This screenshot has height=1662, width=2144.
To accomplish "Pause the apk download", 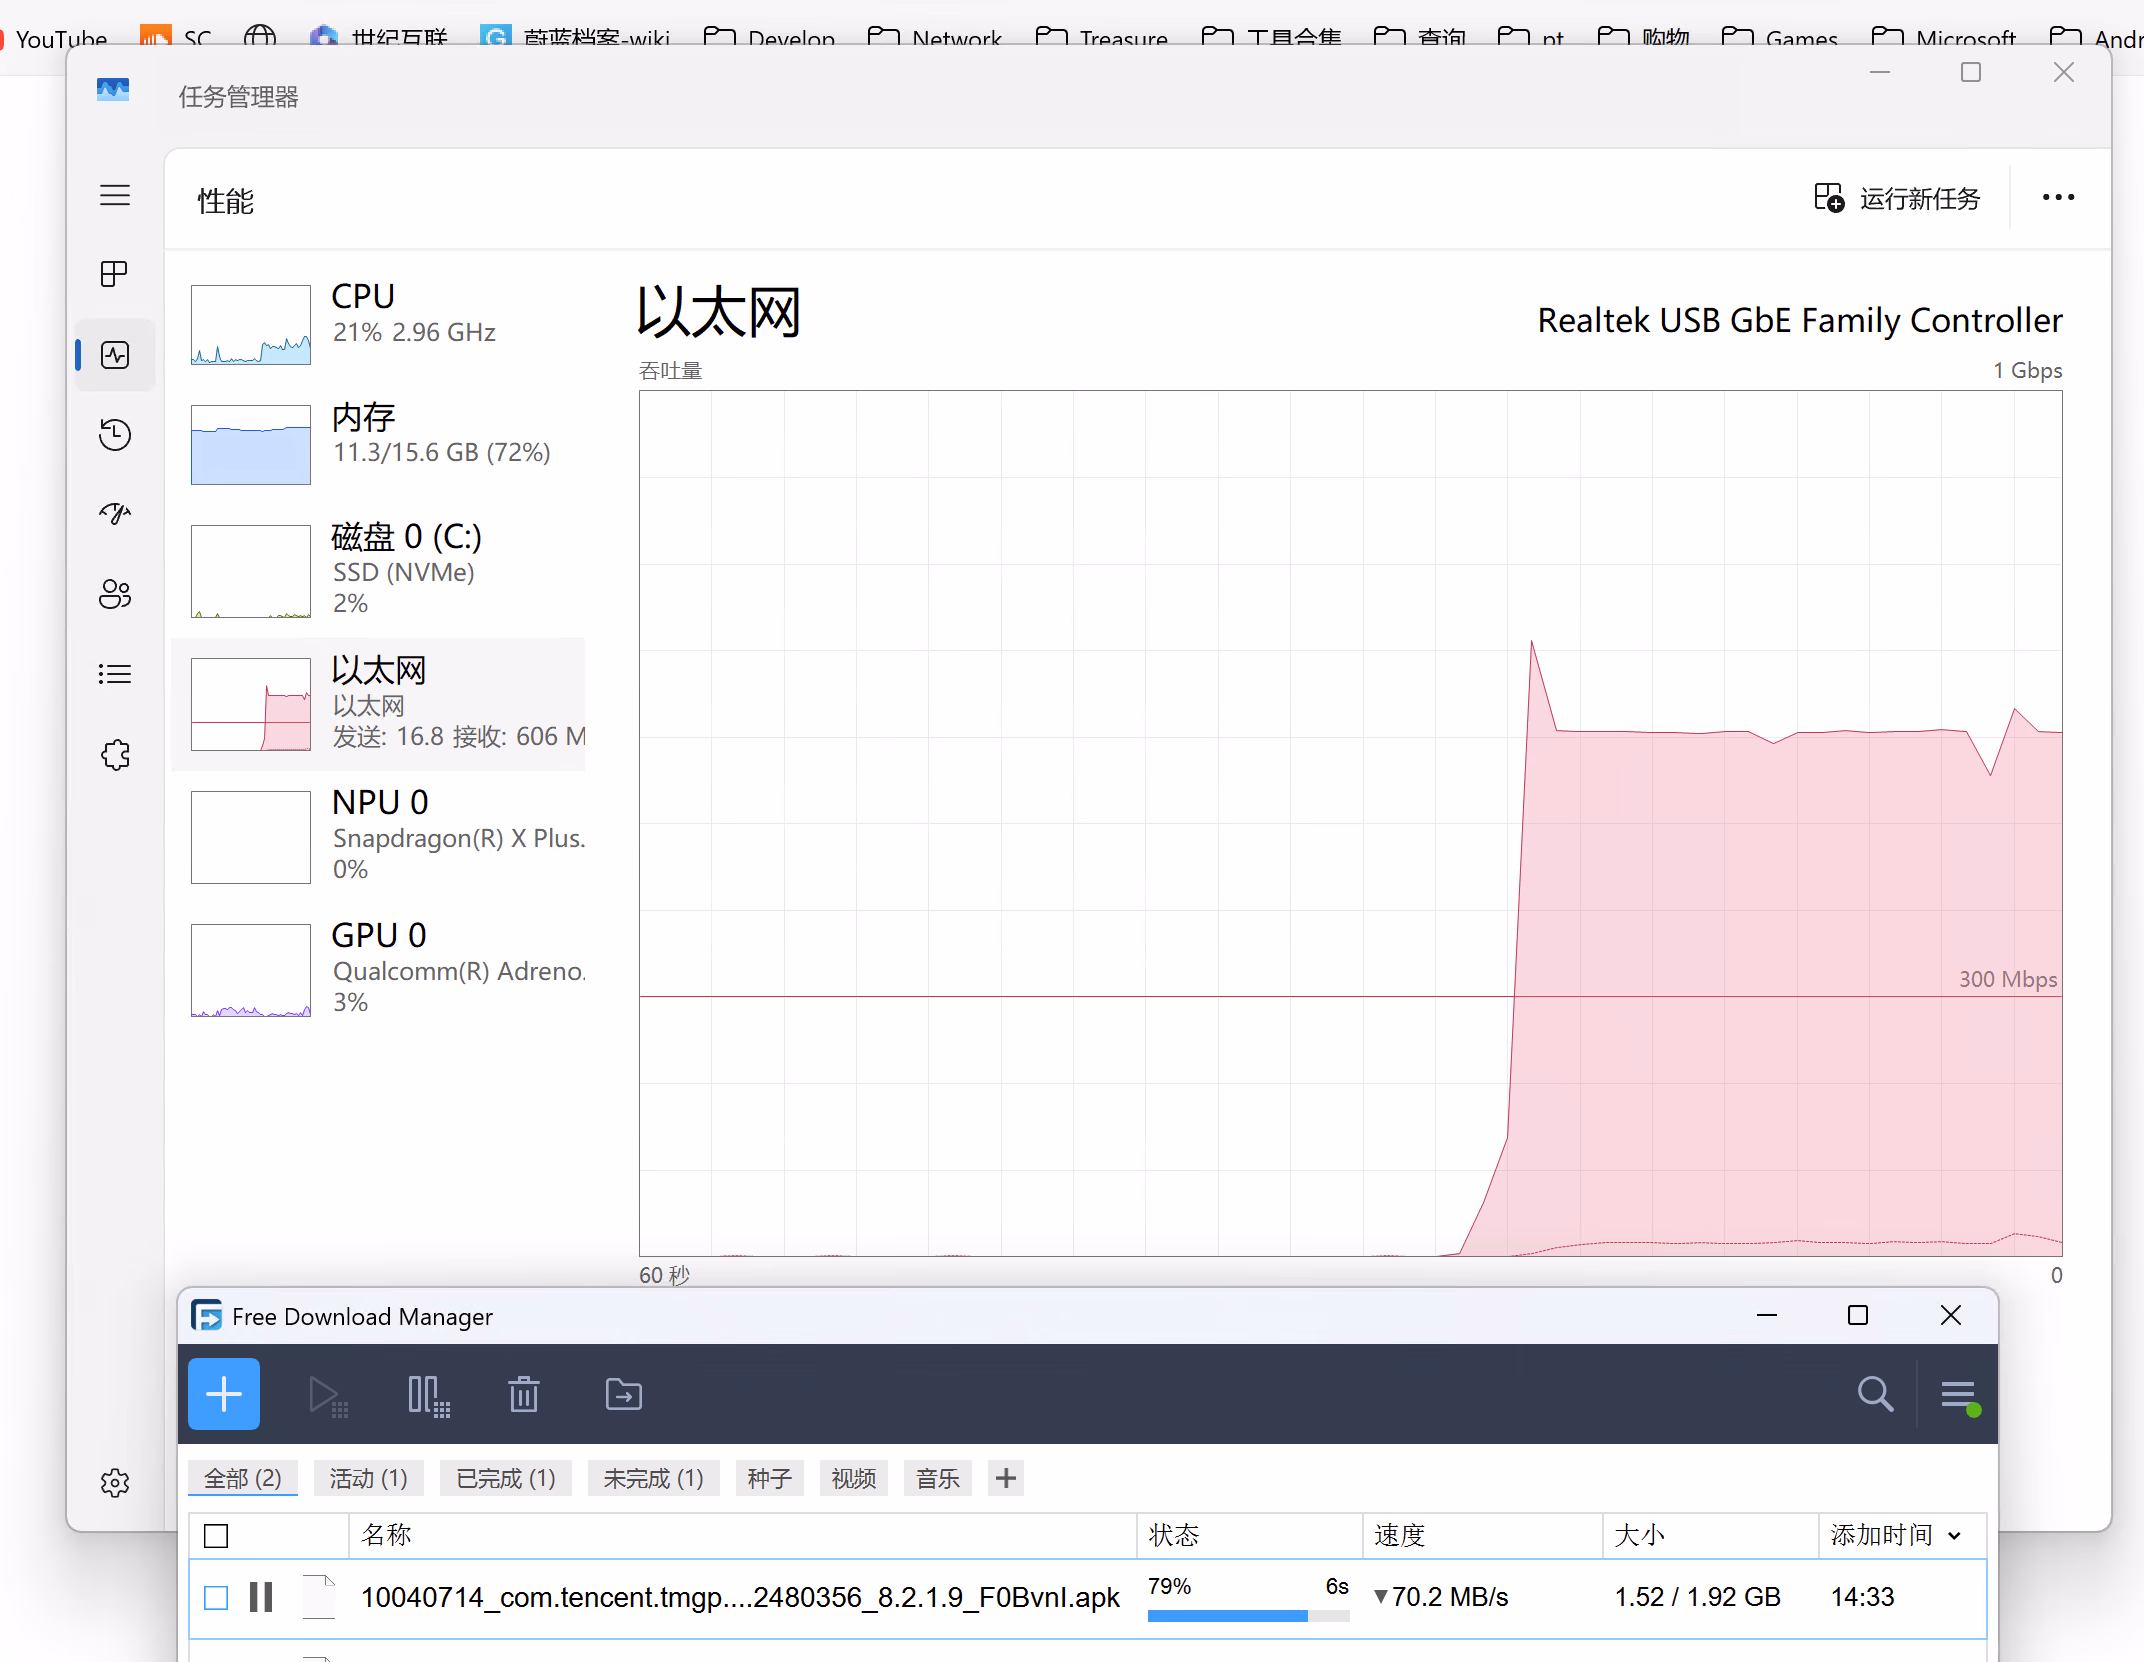I will 261,1597.
